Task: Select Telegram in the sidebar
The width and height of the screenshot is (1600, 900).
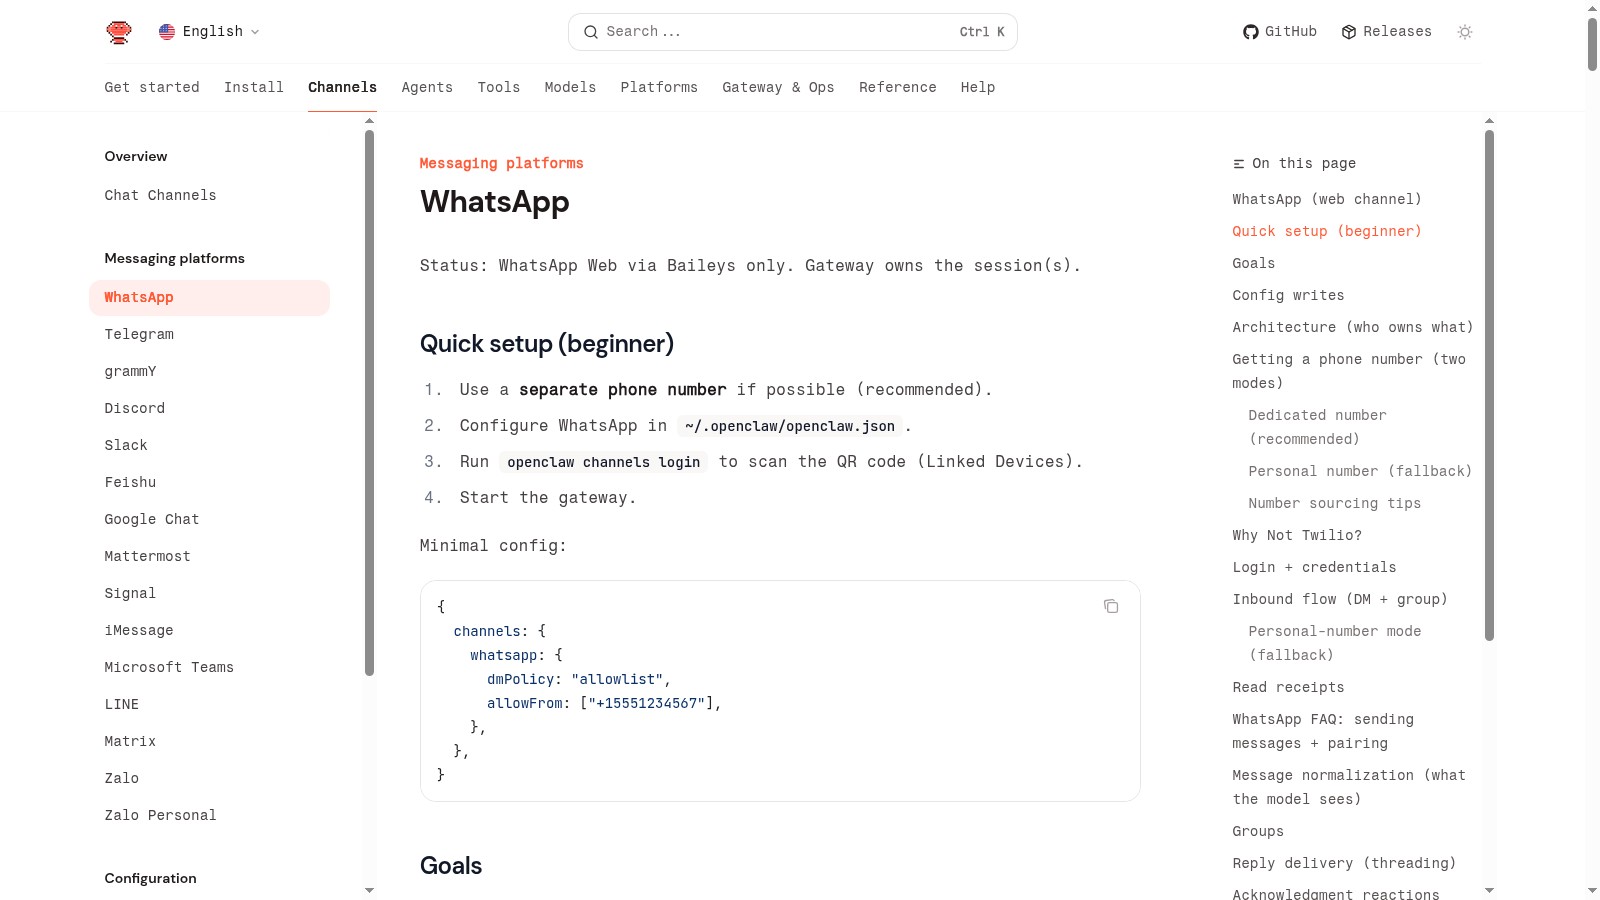Action: (139, 335)
